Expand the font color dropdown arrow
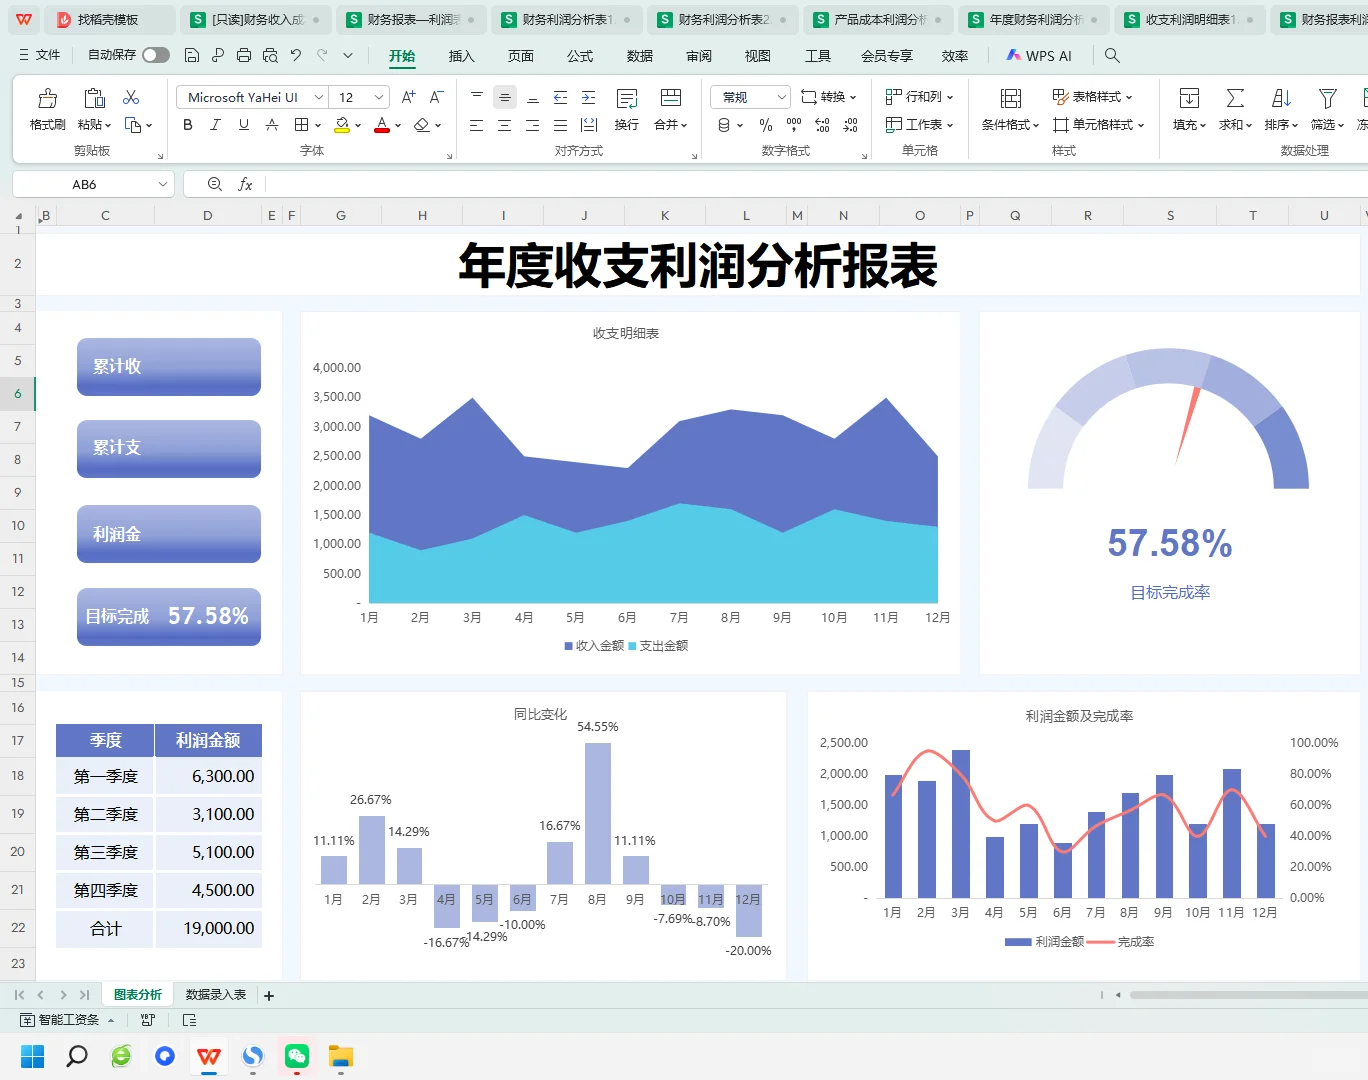1368x1080 pixels. [398, 126]
